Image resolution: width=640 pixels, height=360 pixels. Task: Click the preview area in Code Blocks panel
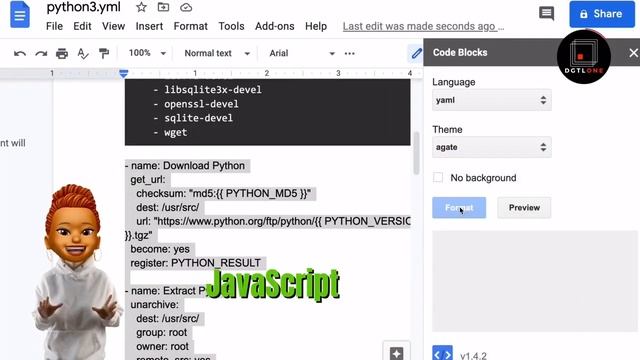click(534, 281)
